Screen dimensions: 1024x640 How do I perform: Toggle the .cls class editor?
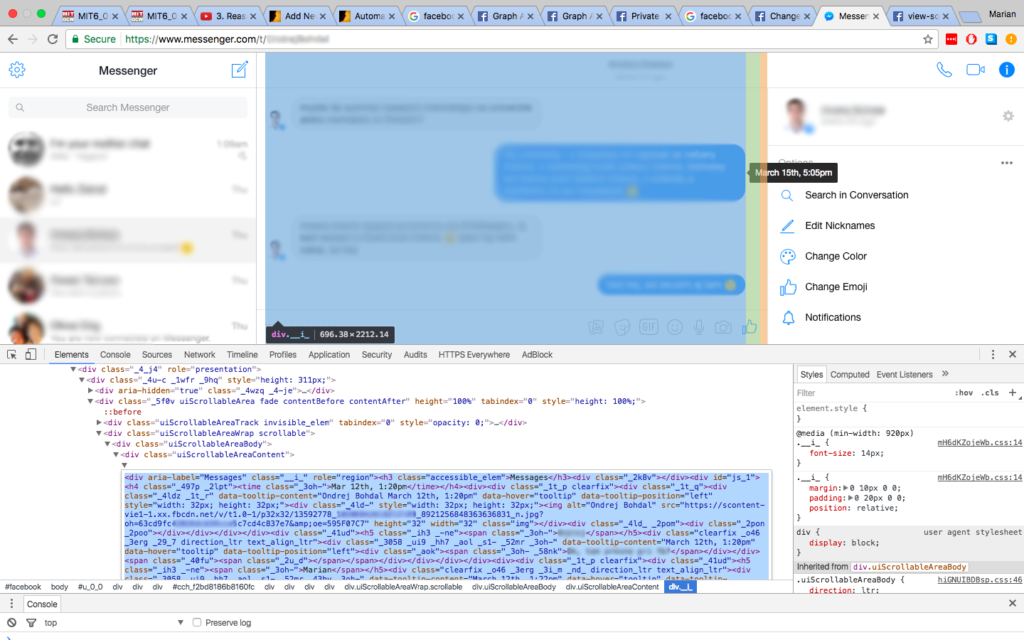(x=989, y=393)
